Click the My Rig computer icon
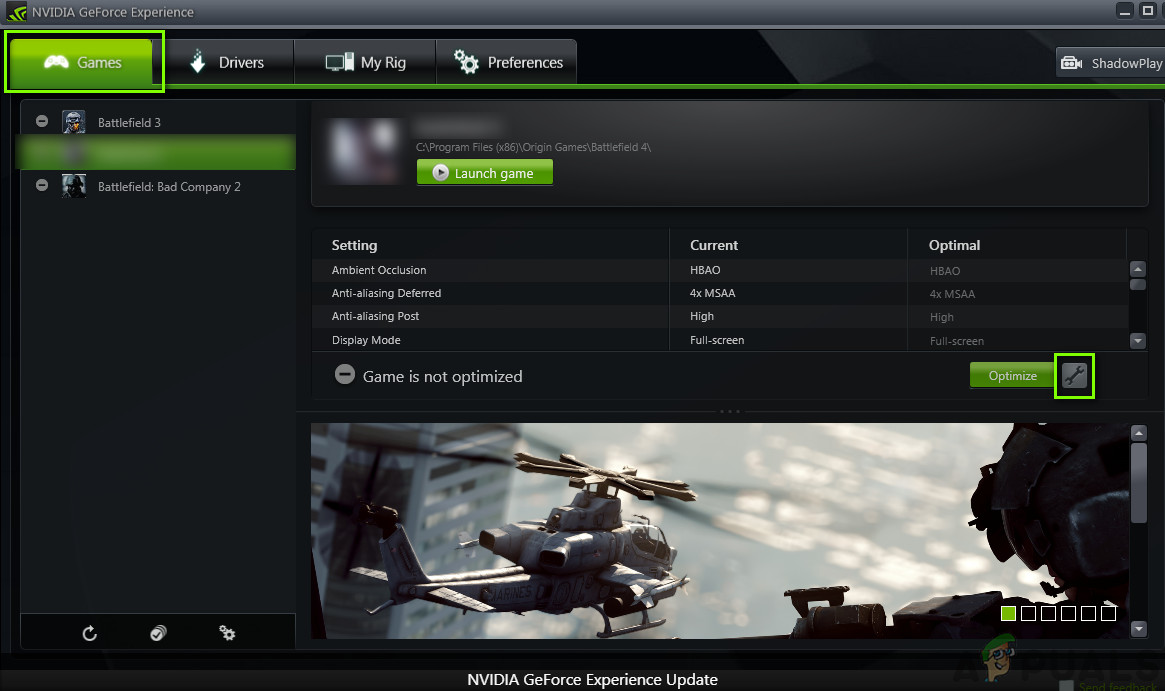Viewport: 1165px width, 691px height. tap(340, 62)
